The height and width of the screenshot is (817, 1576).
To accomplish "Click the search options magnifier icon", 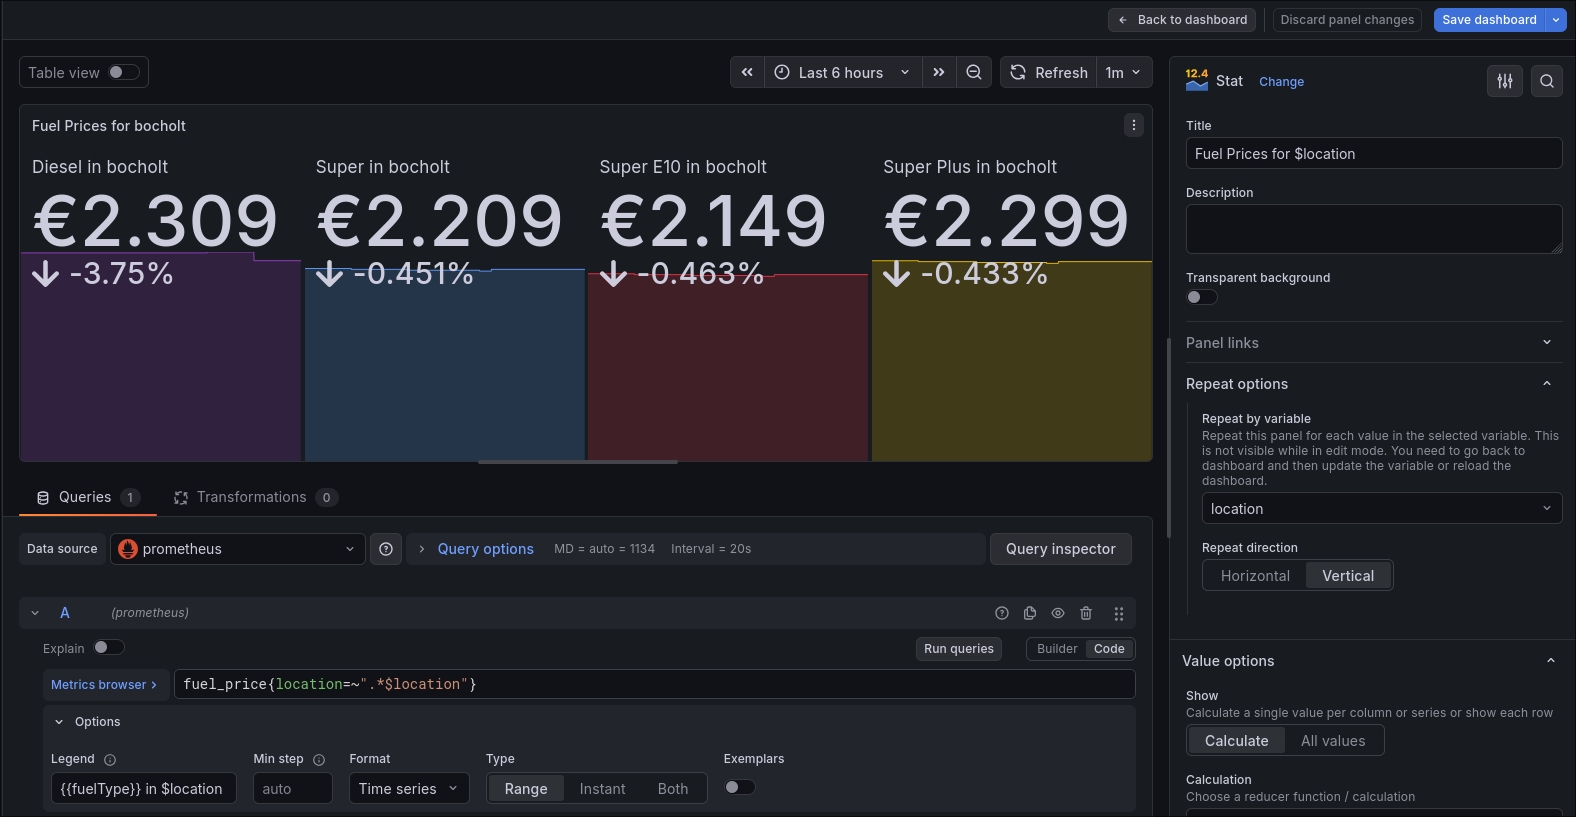I will 1546,81.
